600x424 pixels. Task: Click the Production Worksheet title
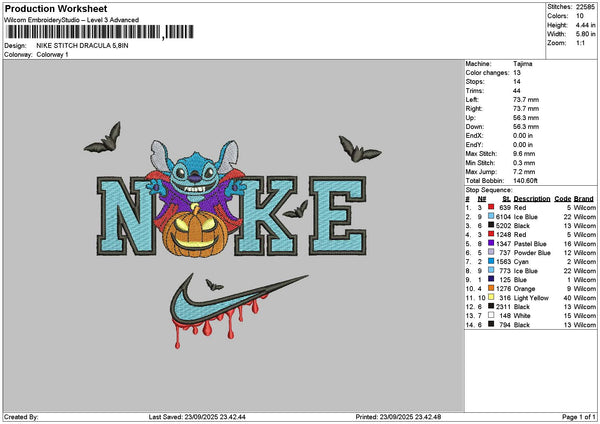pos(56,8)
